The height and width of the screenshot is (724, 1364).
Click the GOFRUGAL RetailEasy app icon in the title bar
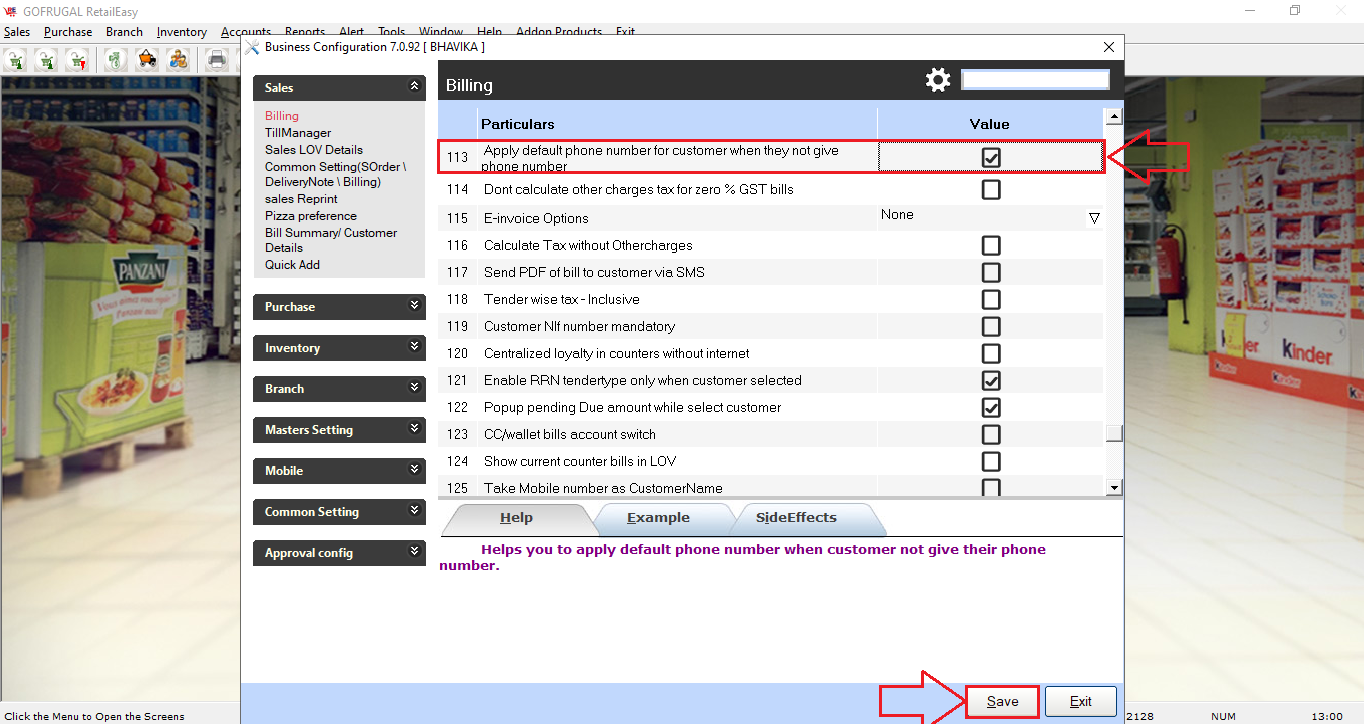coord(10,11)
